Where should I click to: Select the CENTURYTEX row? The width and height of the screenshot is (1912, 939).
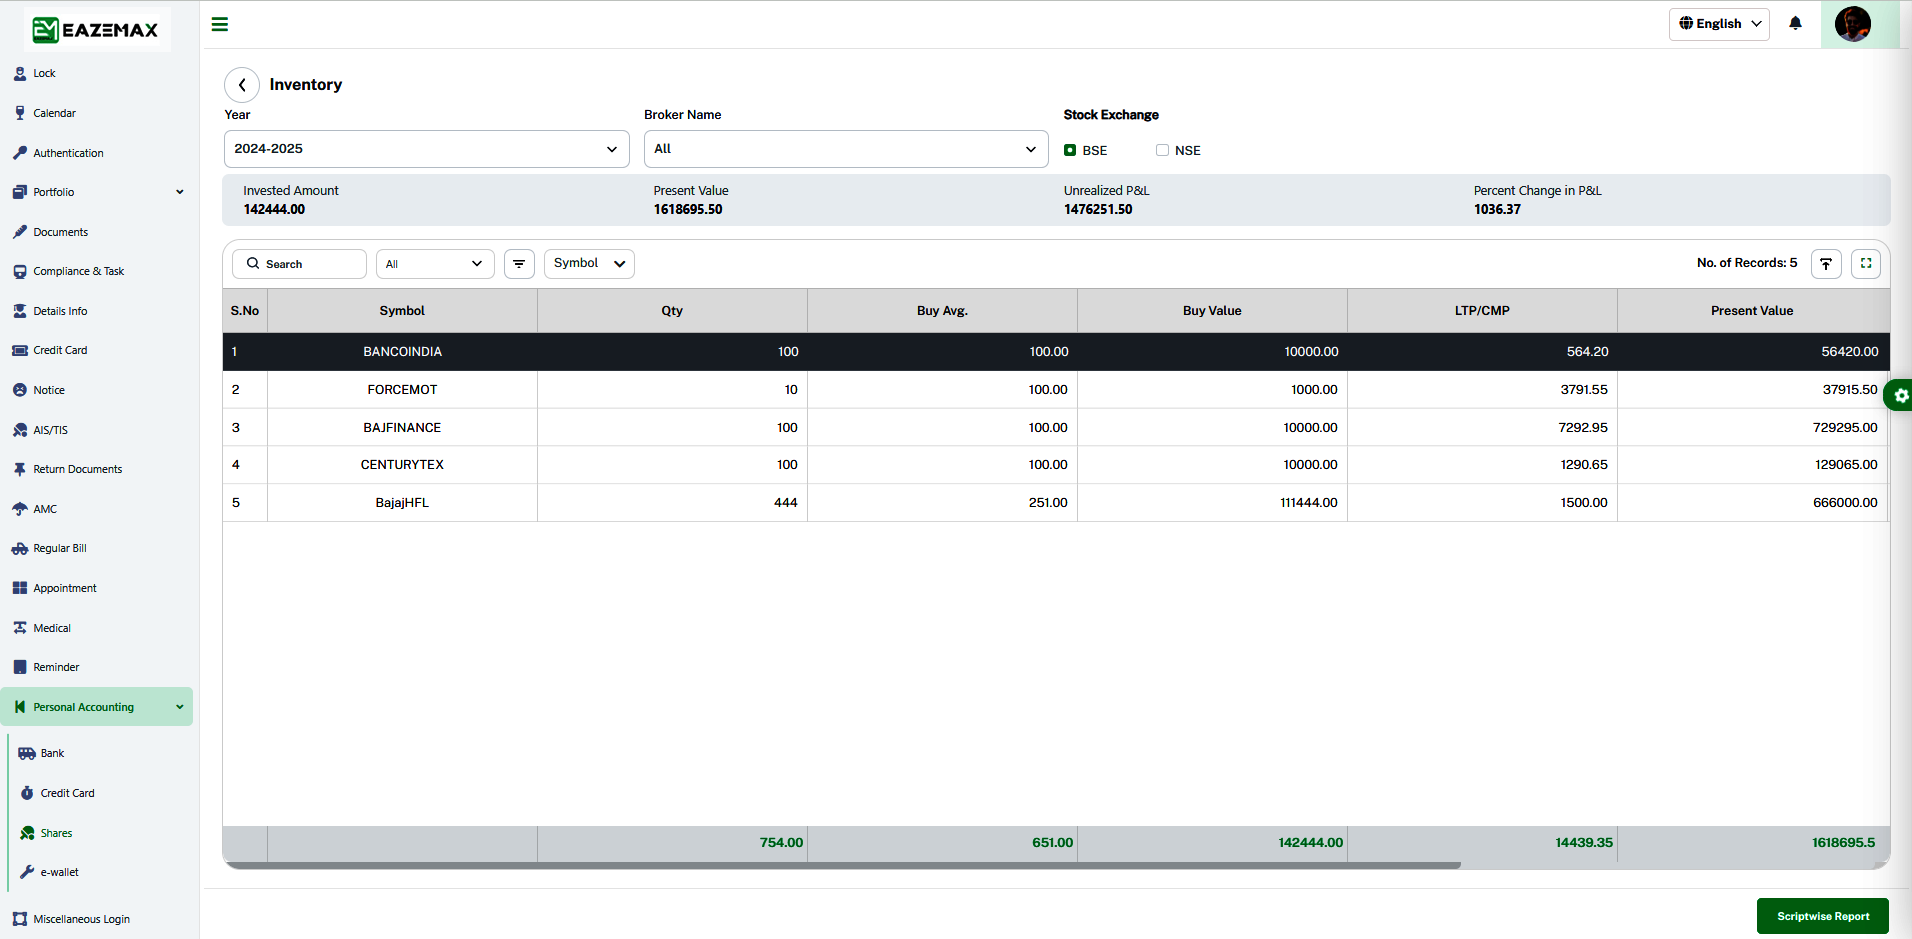pyautogui.click(x=1055, y=465)
